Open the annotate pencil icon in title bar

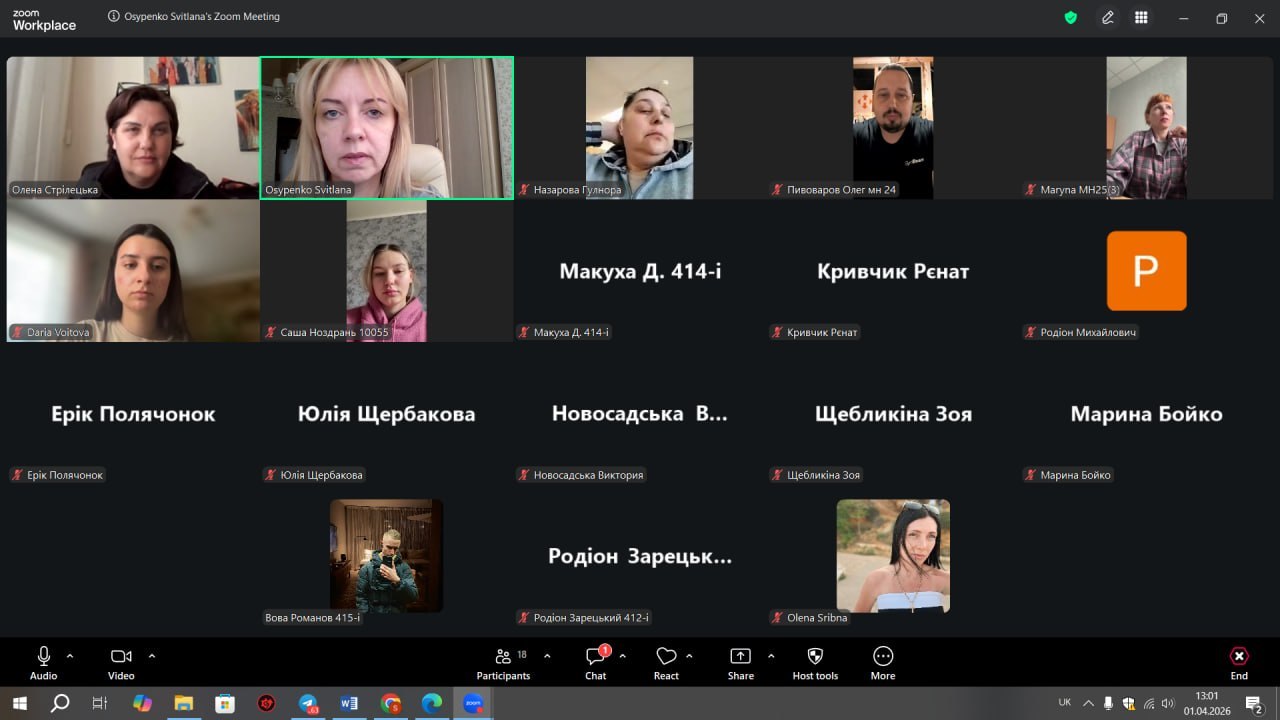tap(1108, 18)
